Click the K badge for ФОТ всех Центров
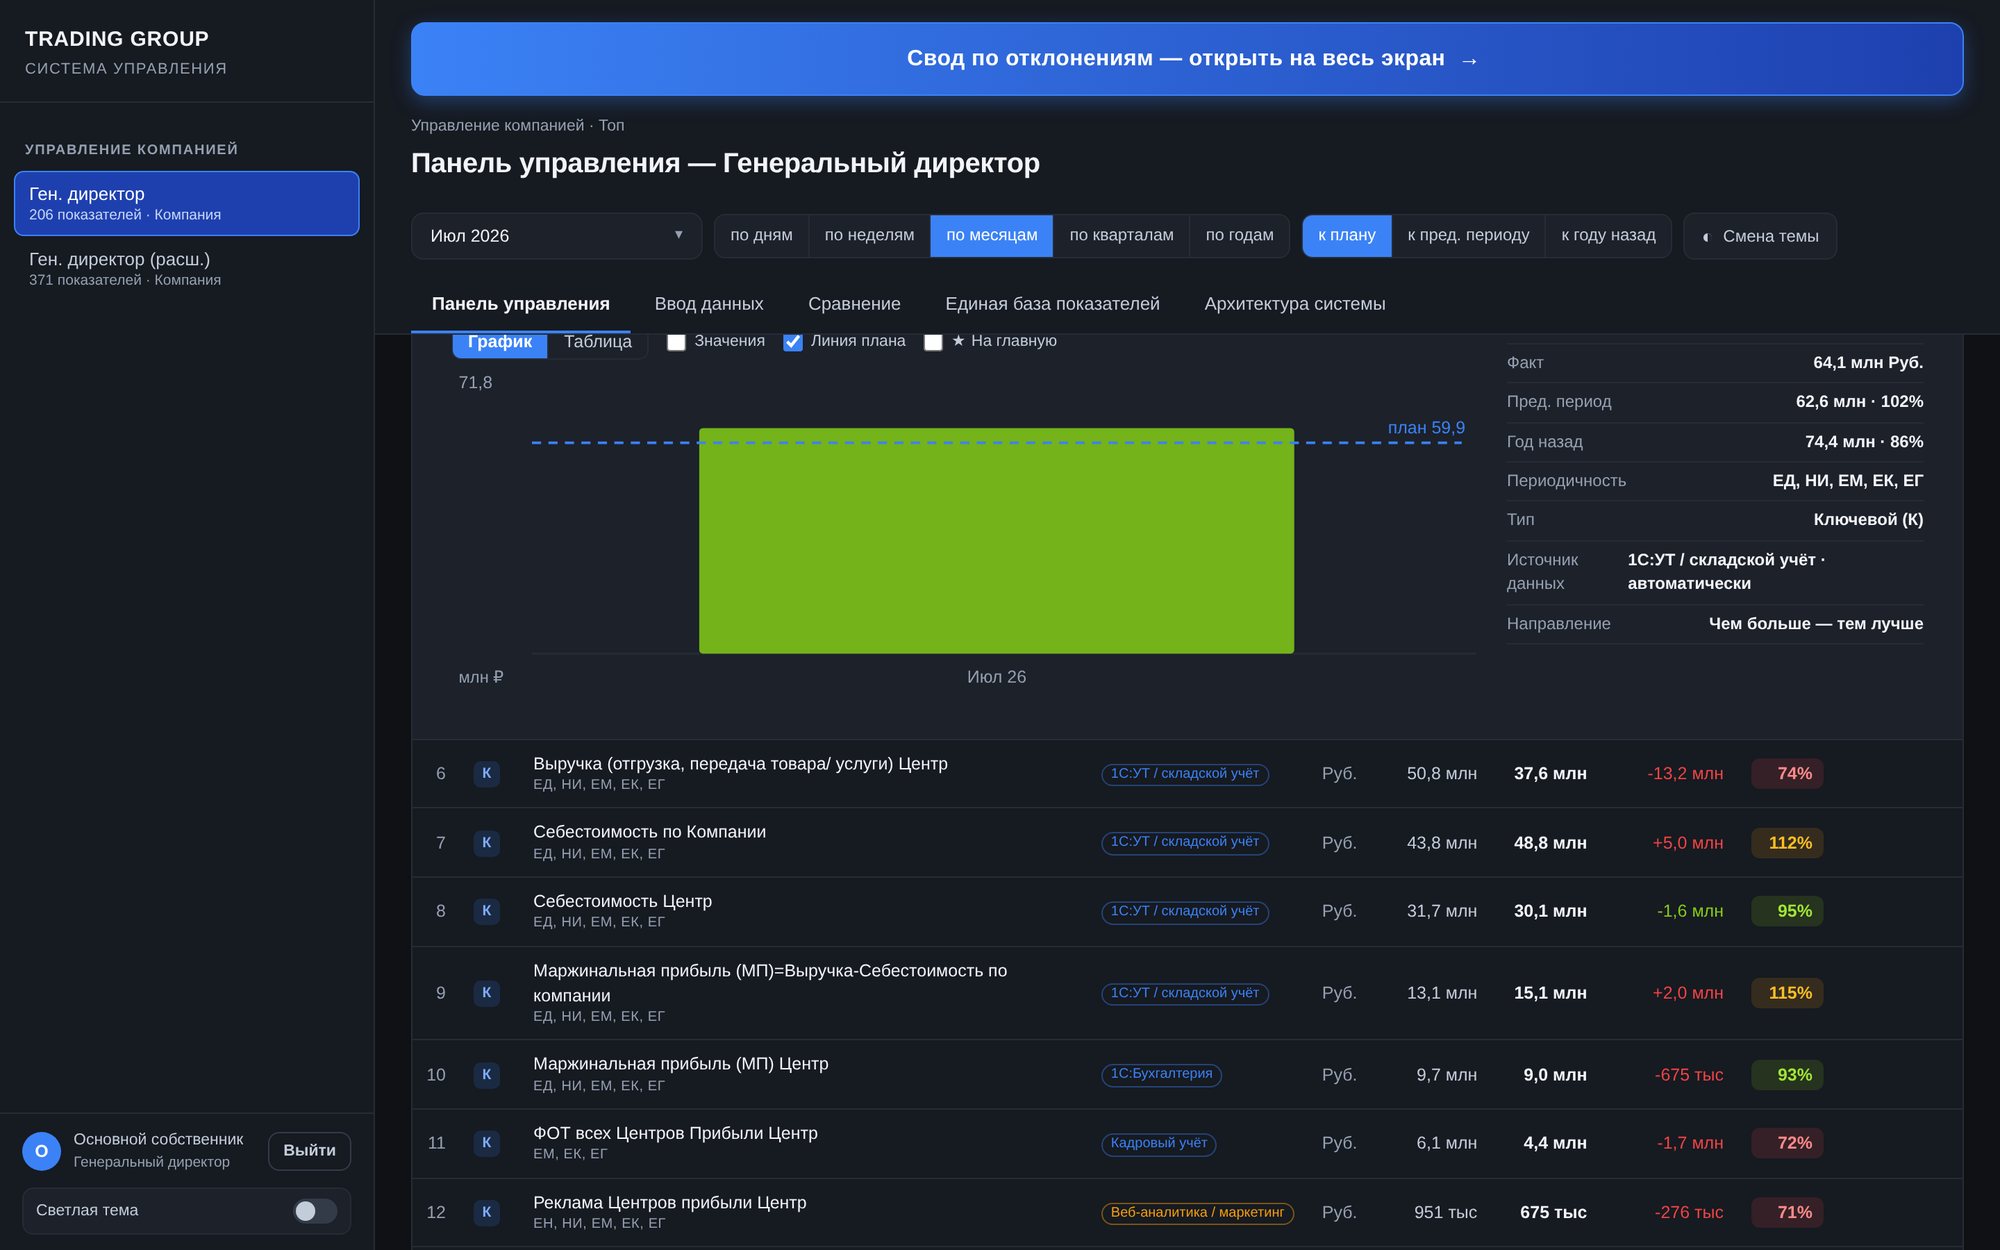Image resolution: width=2000 pixels, height=1250 pixels. click(486, 1143)
